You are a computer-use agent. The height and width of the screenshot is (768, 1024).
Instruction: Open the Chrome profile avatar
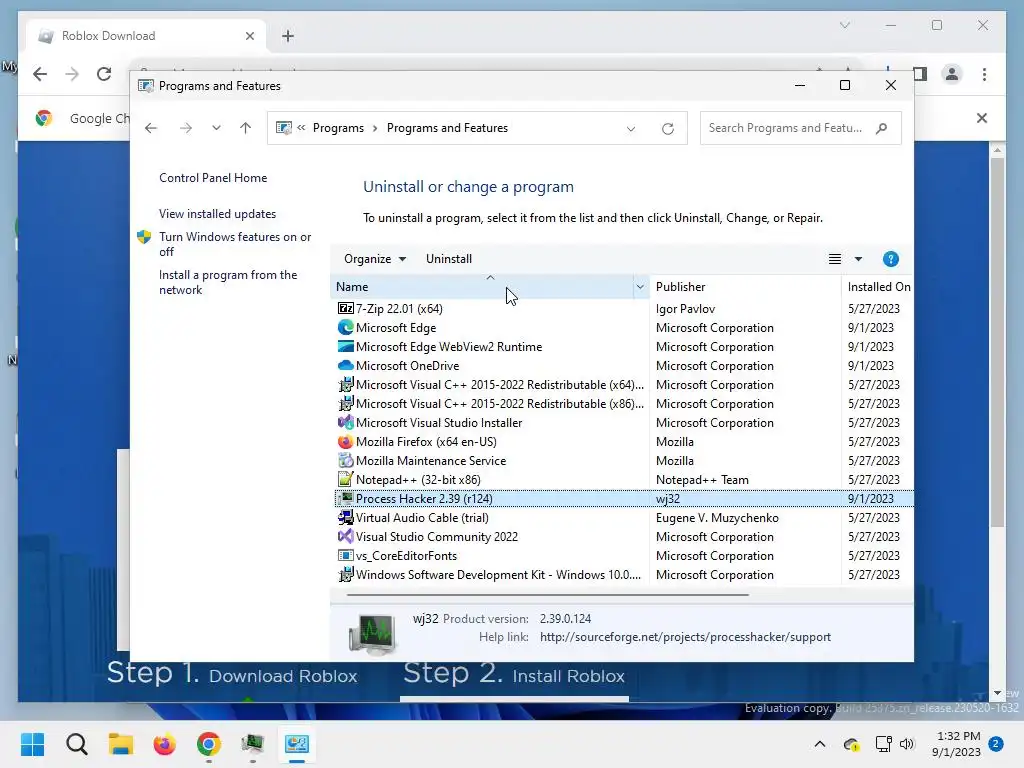click(952, 74)
